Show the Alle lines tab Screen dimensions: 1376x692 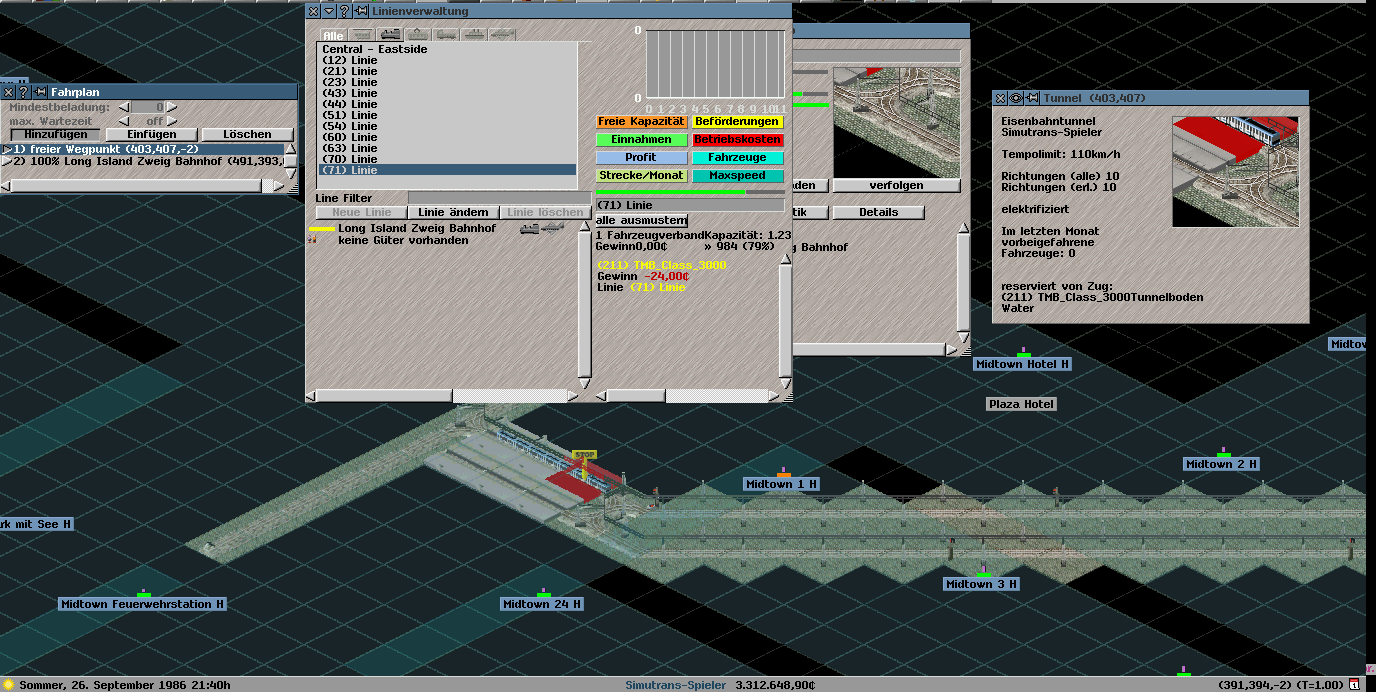(333, 35)
